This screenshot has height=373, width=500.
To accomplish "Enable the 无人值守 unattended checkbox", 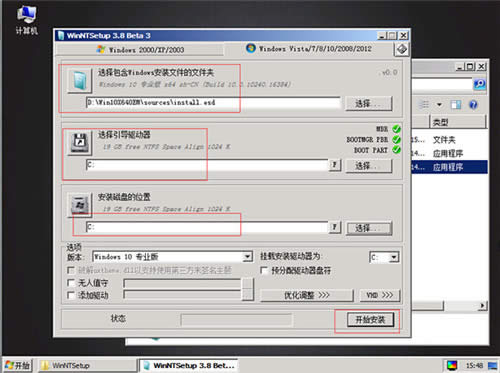I will pyautogui.click(x=71, y=283).
